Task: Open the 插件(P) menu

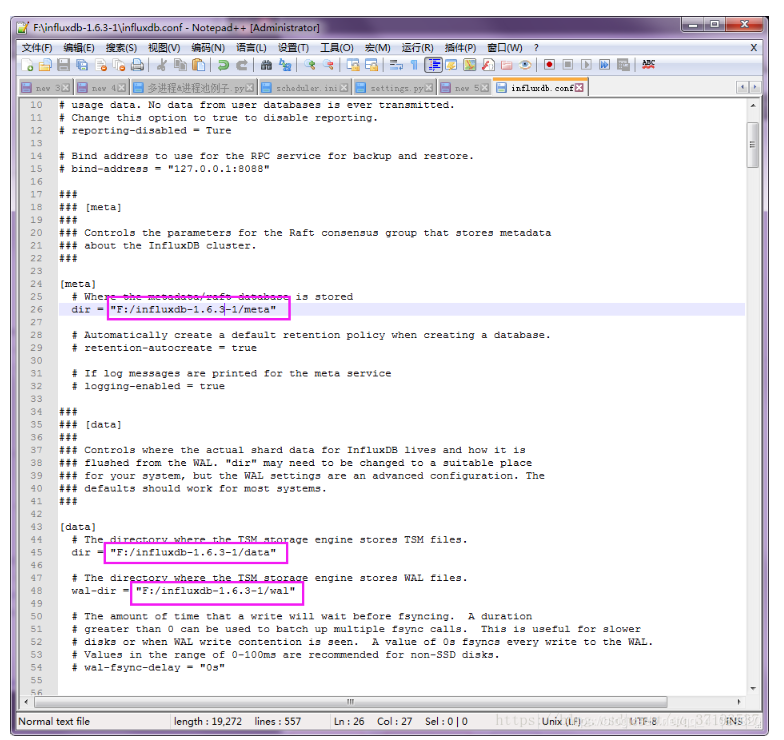Action: pyautogui.click(x=460, y=48)
